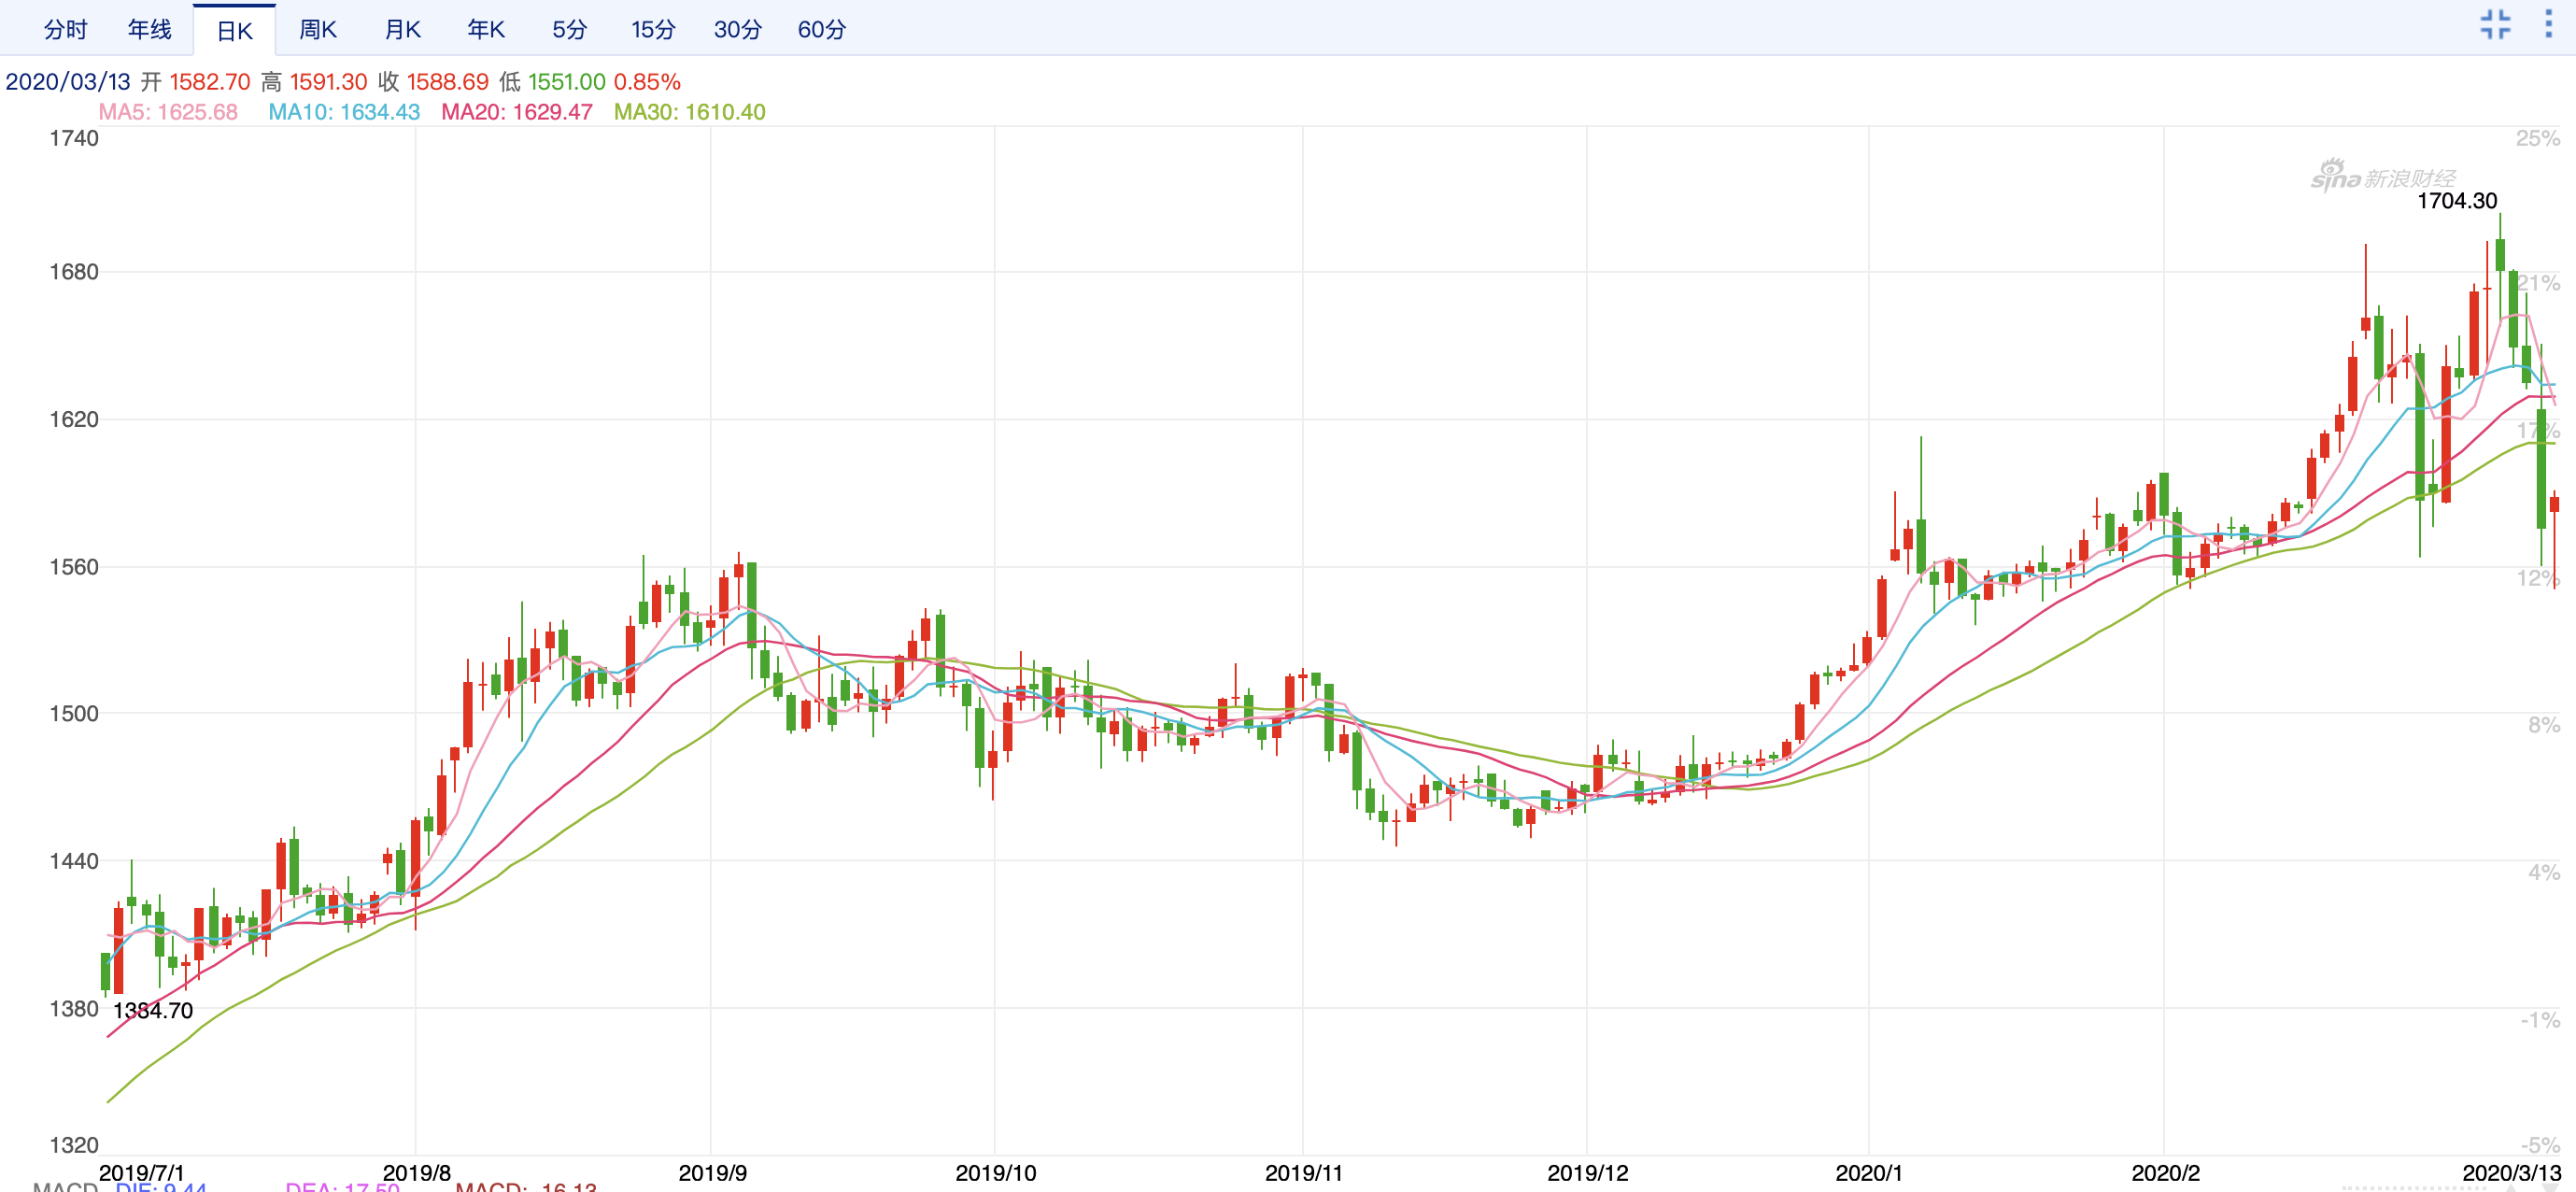Select the 日K daily candlestick tab

(234, 31)
